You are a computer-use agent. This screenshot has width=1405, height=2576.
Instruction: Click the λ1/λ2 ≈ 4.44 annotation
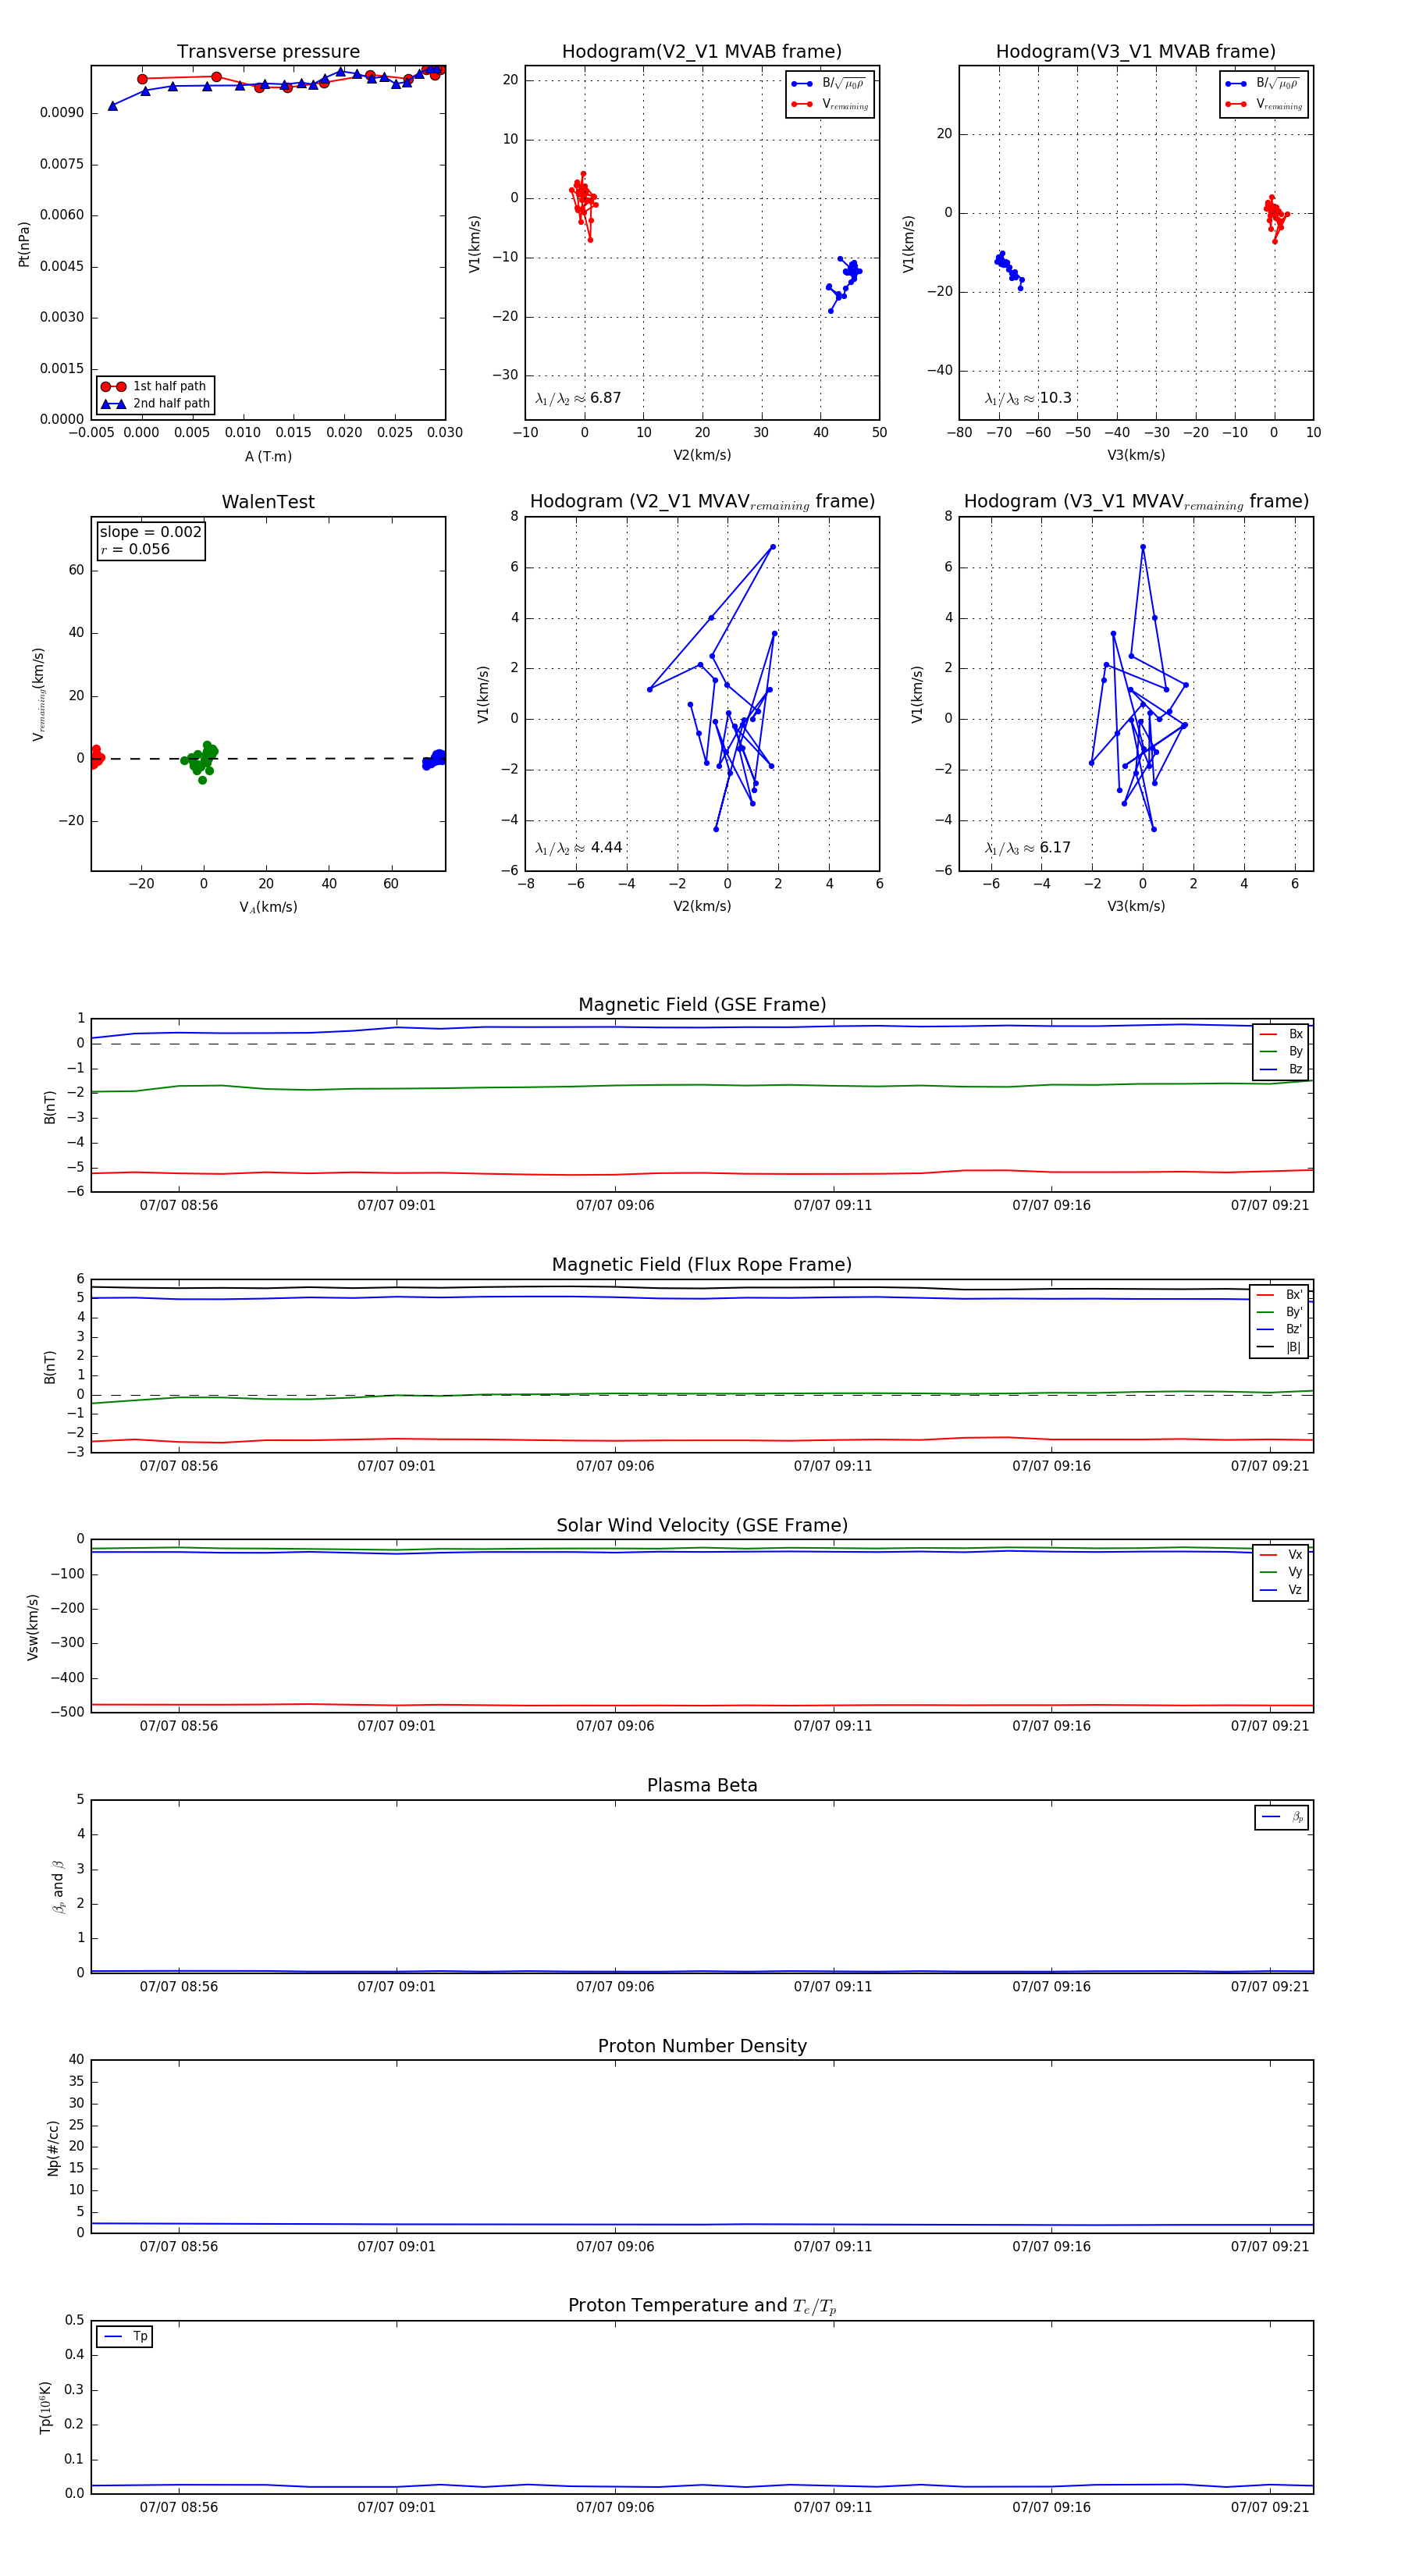(x=578, y=848)
